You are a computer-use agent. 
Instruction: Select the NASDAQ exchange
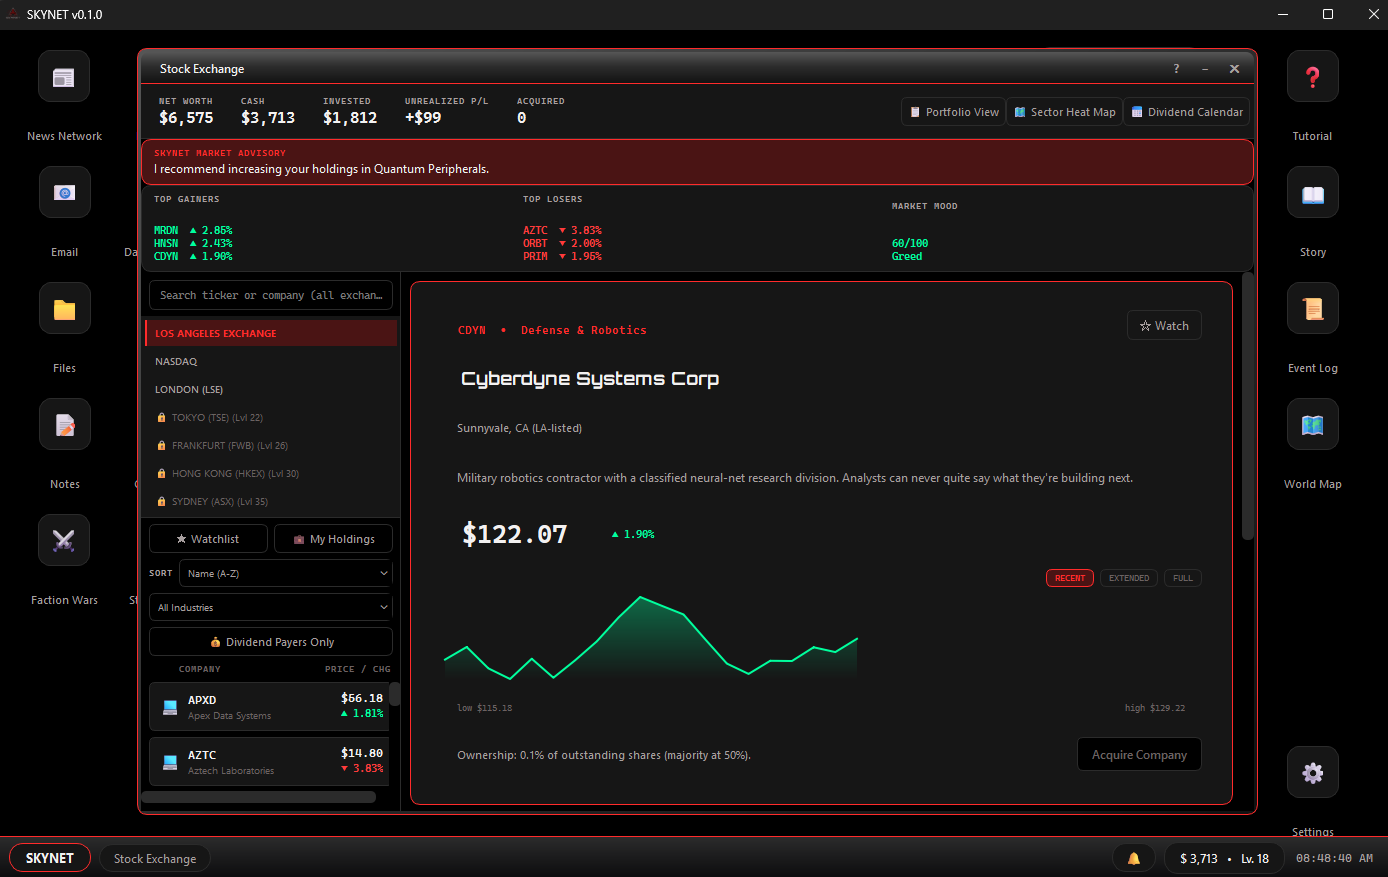click(x=271, y=361)
